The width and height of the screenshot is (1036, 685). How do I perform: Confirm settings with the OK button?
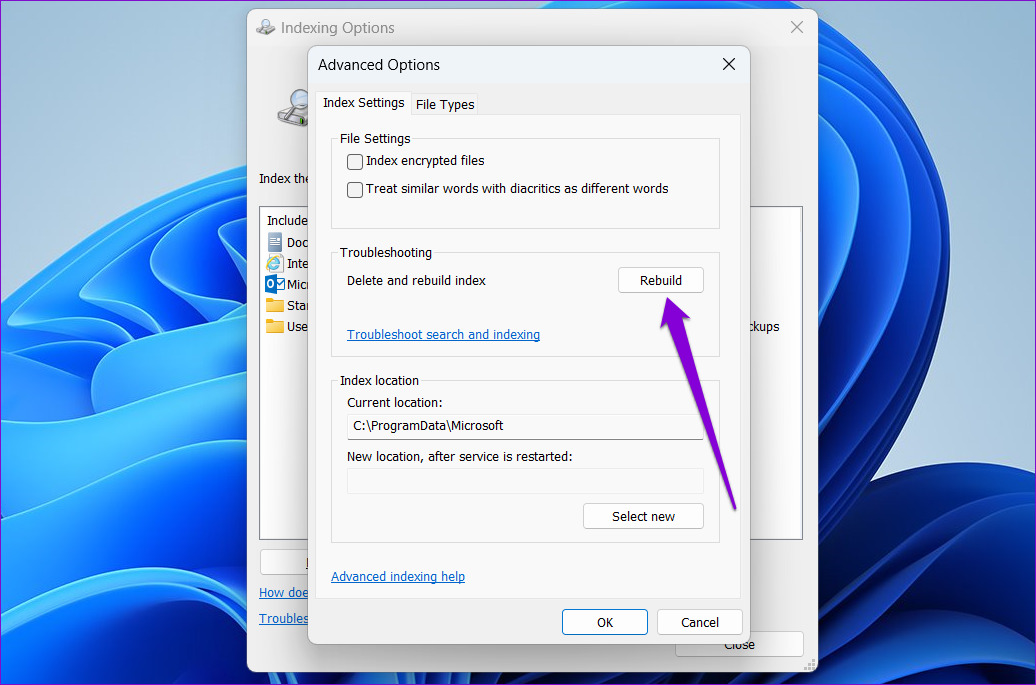[605, 622]
